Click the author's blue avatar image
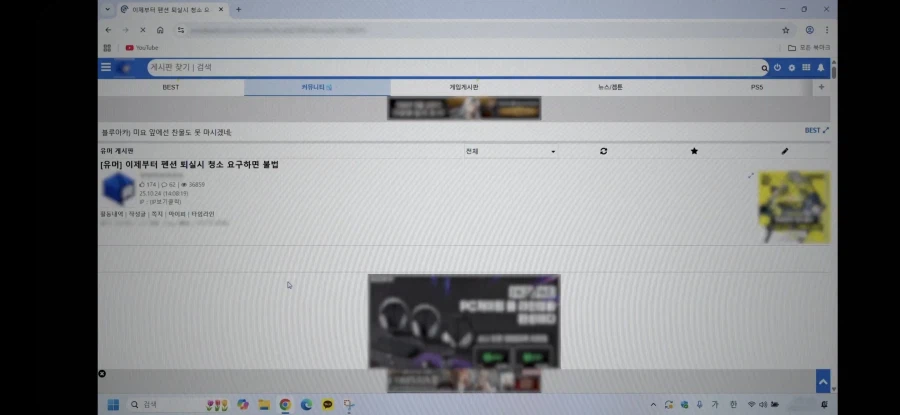Screen dimensions: 900x415 click(x=118, y=189)
